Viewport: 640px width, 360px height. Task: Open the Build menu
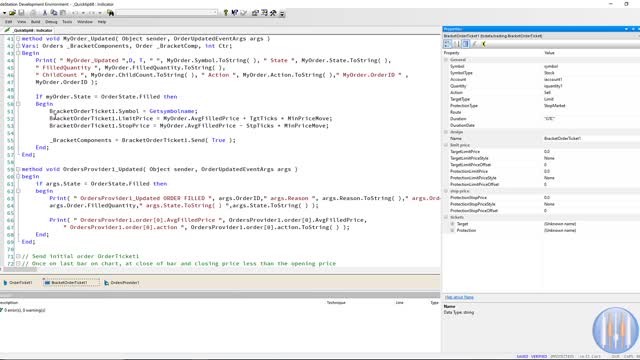click(36, 22)
